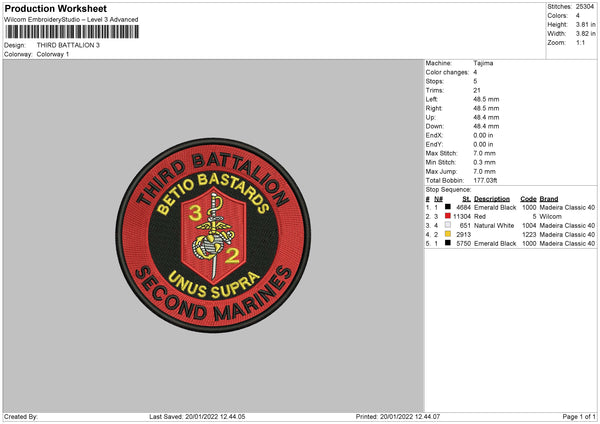The height and width of the screenshot is (424, 600).
Task: Click the embroidered patch design preview
Action: [x=213, y=235]
